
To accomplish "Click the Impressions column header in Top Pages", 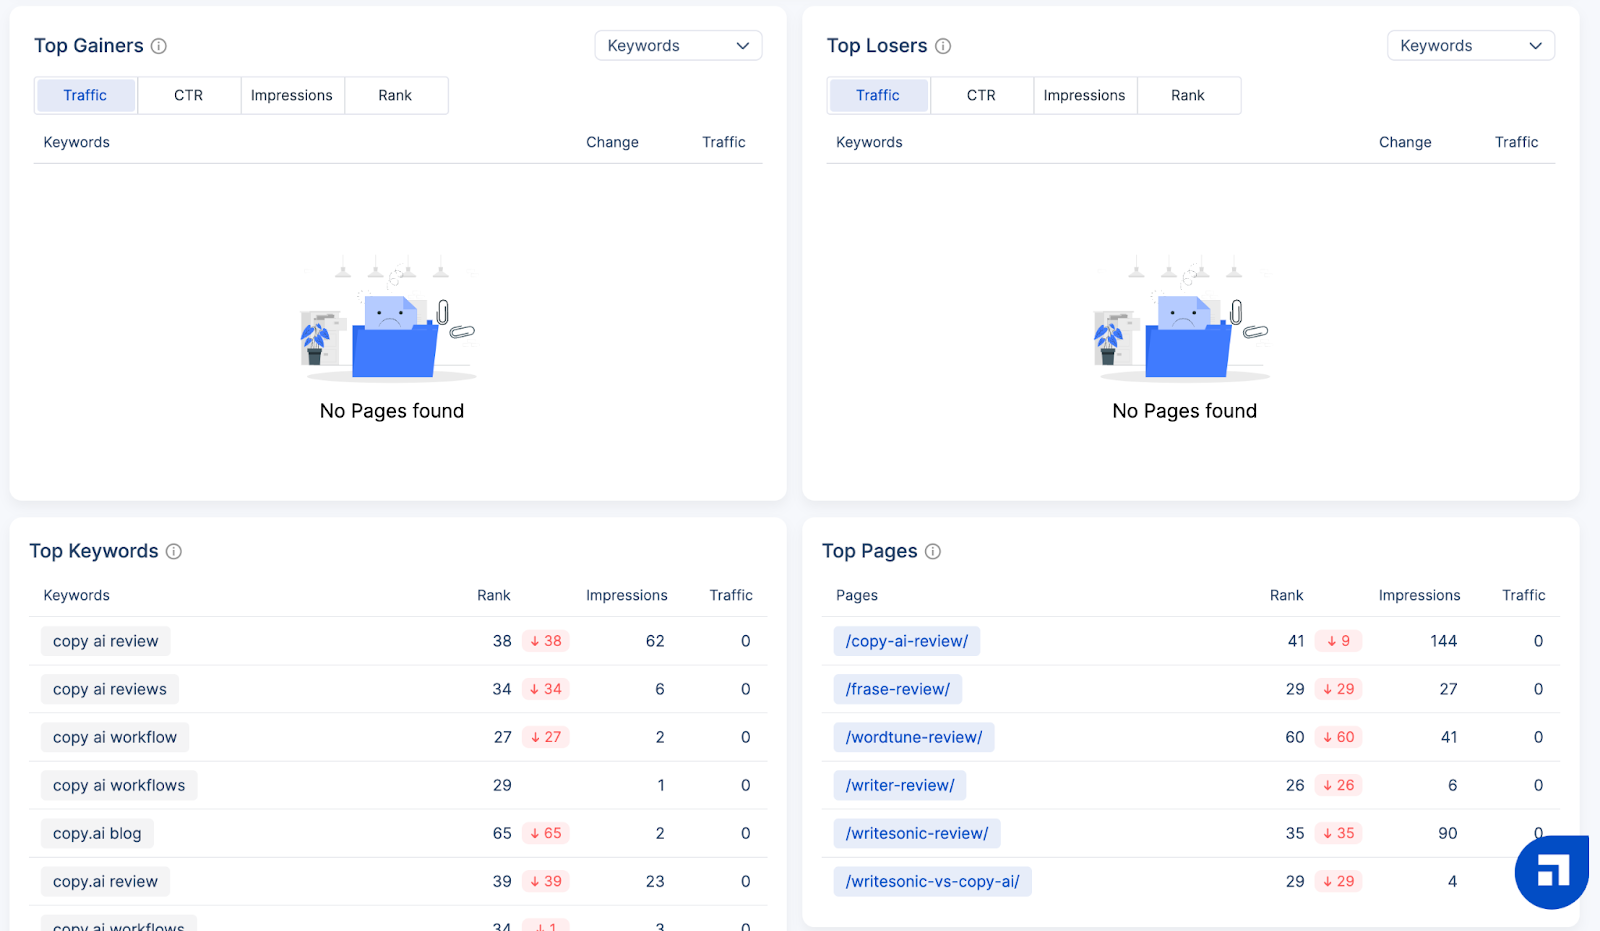I will 1420,595.
